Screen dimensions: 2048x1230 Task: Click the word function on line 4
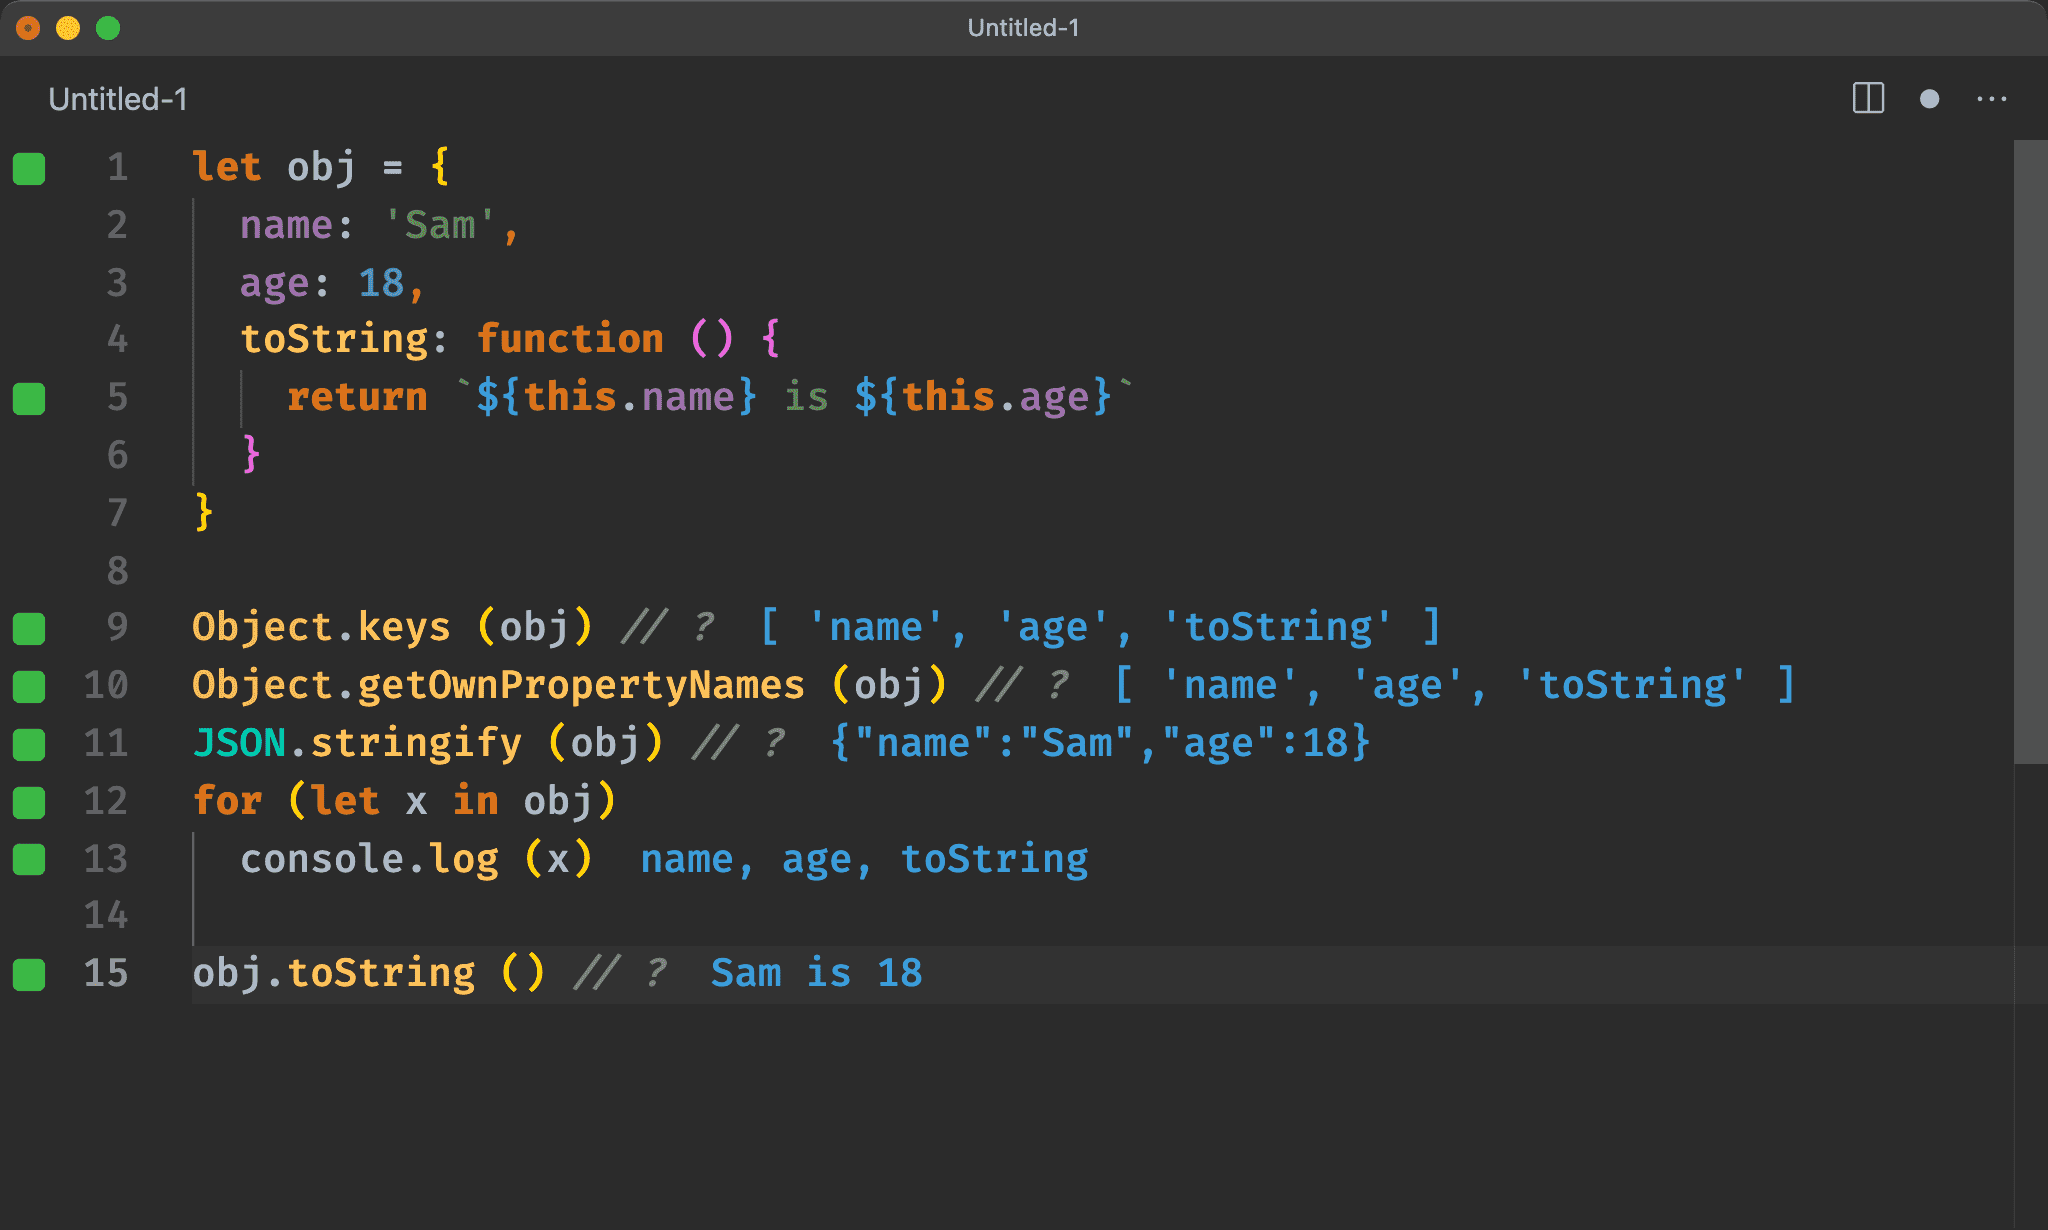(x=569, y=340)
